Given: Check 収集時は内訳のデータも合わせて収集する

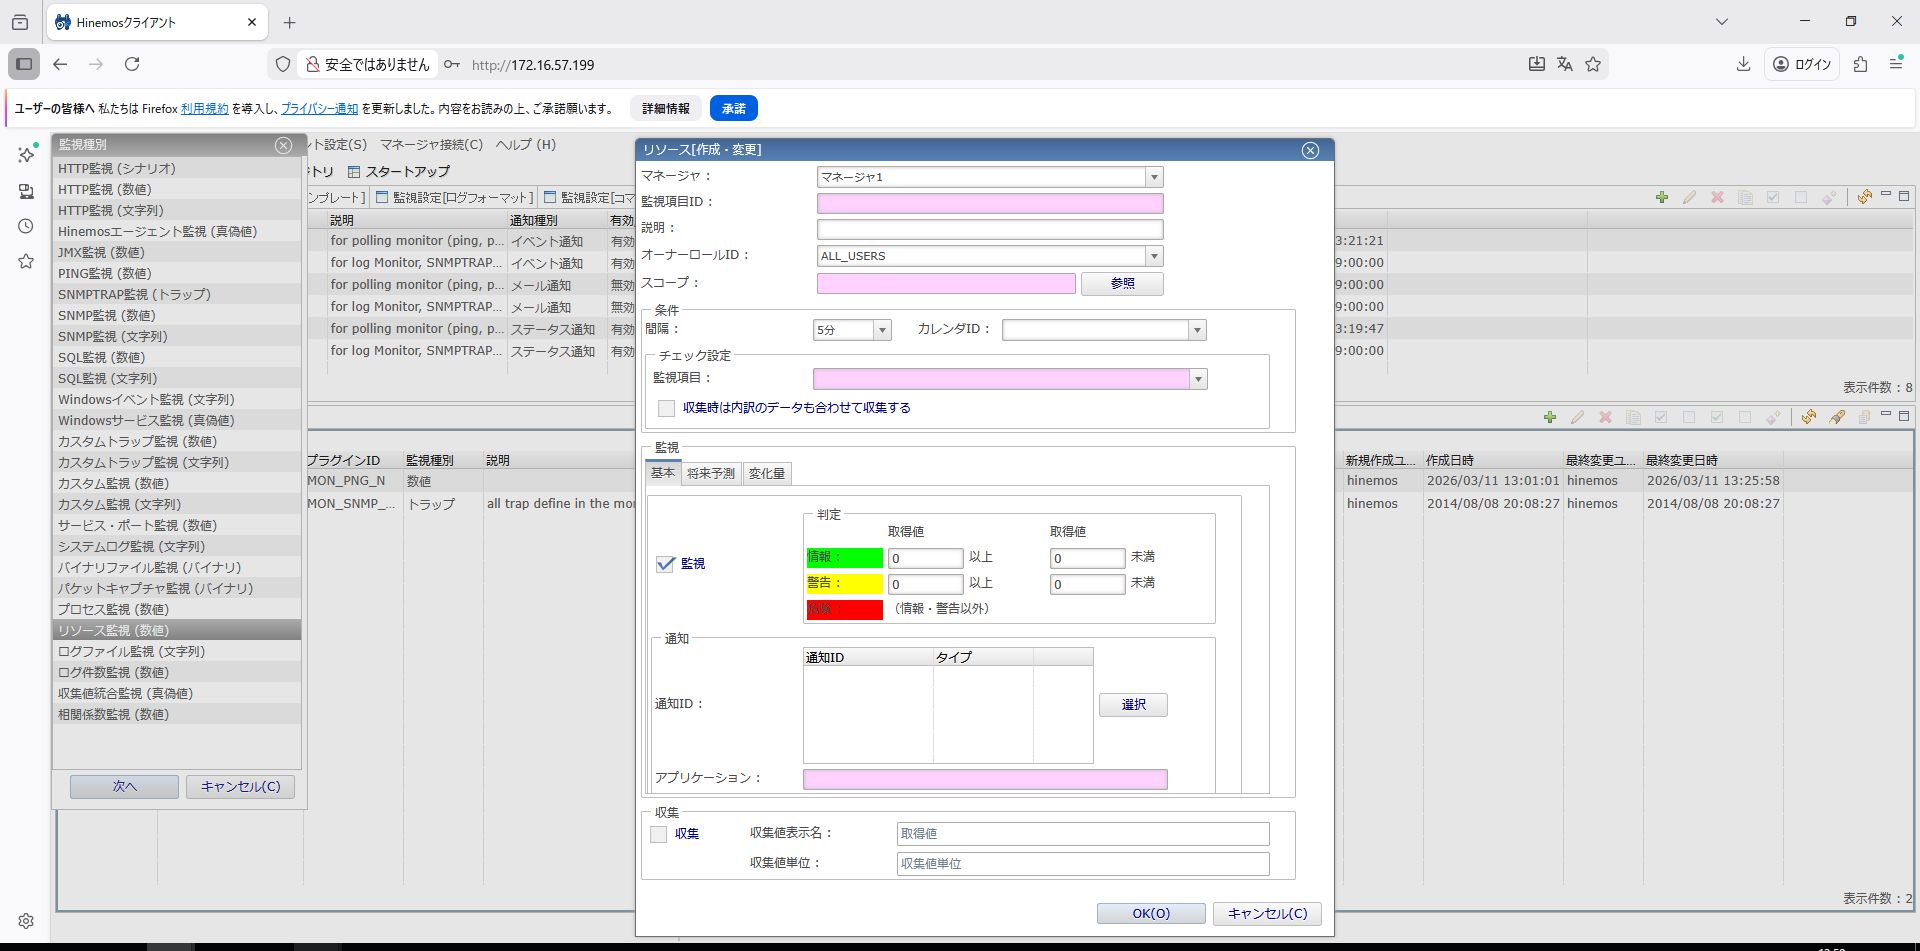Looking at the screenshot, I should click(667, 408).
